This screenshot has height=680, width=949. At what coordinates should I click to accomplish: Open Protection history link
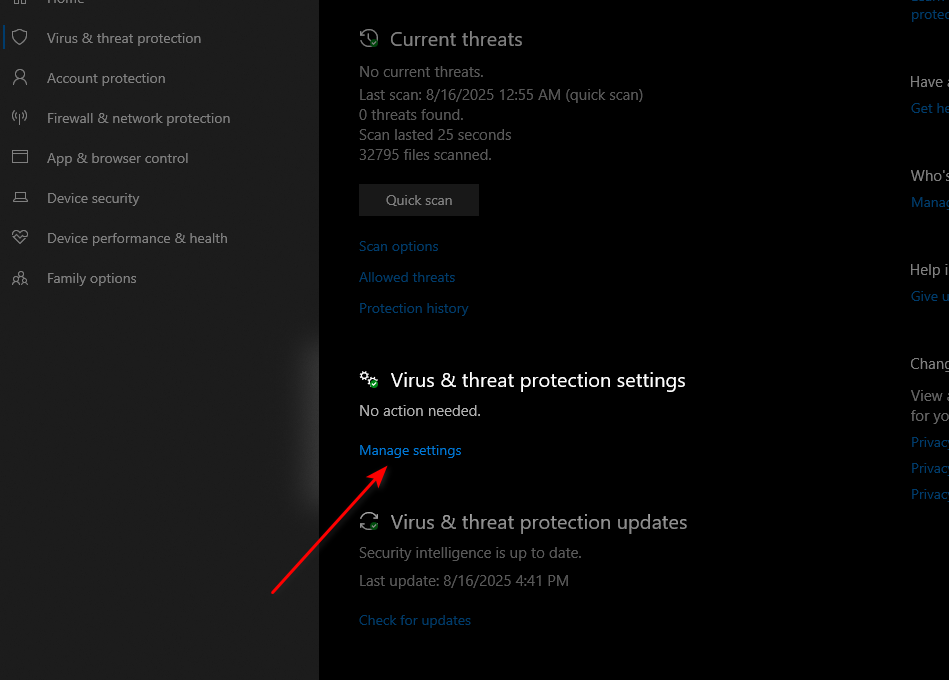click(413, 308)
